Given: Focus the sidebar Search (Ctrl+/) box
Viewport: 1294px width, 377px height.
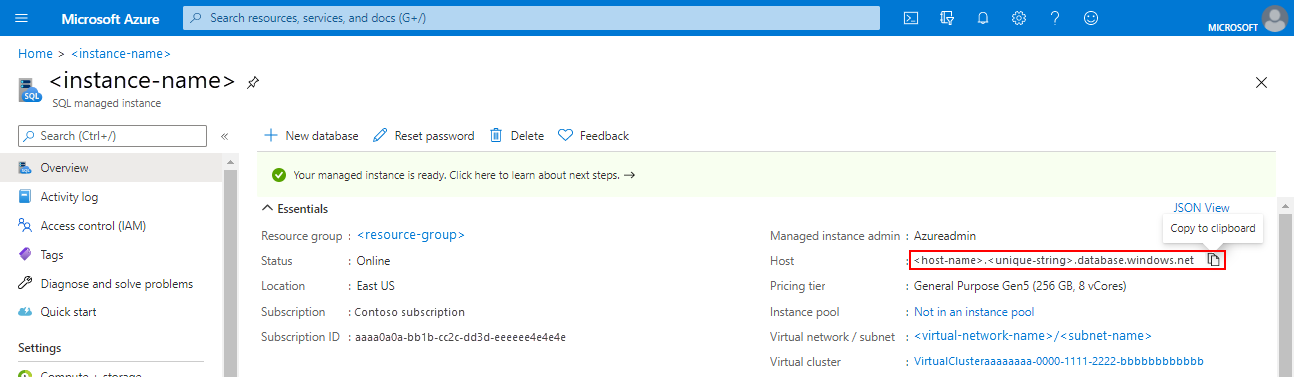Looking at the screenshot, I should click(x=112, y=136).
